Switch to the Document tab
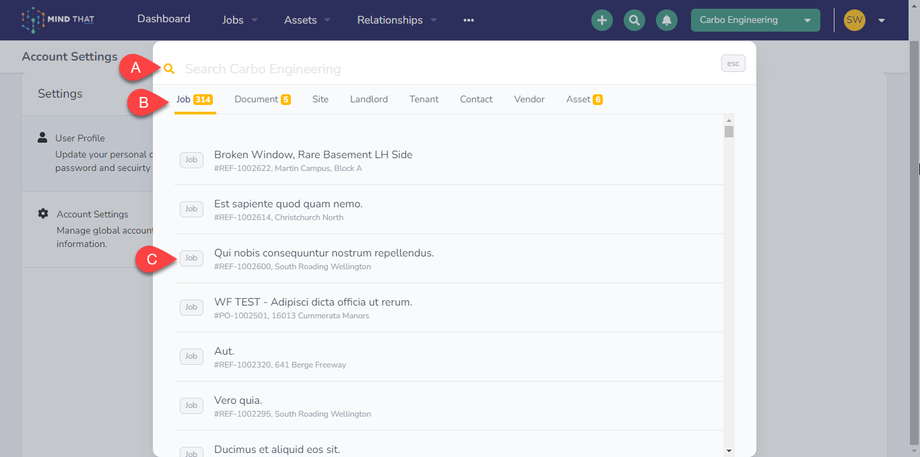The height and width of the screenshot is (457, 920). pyautogui.click(x=262, y=99)
